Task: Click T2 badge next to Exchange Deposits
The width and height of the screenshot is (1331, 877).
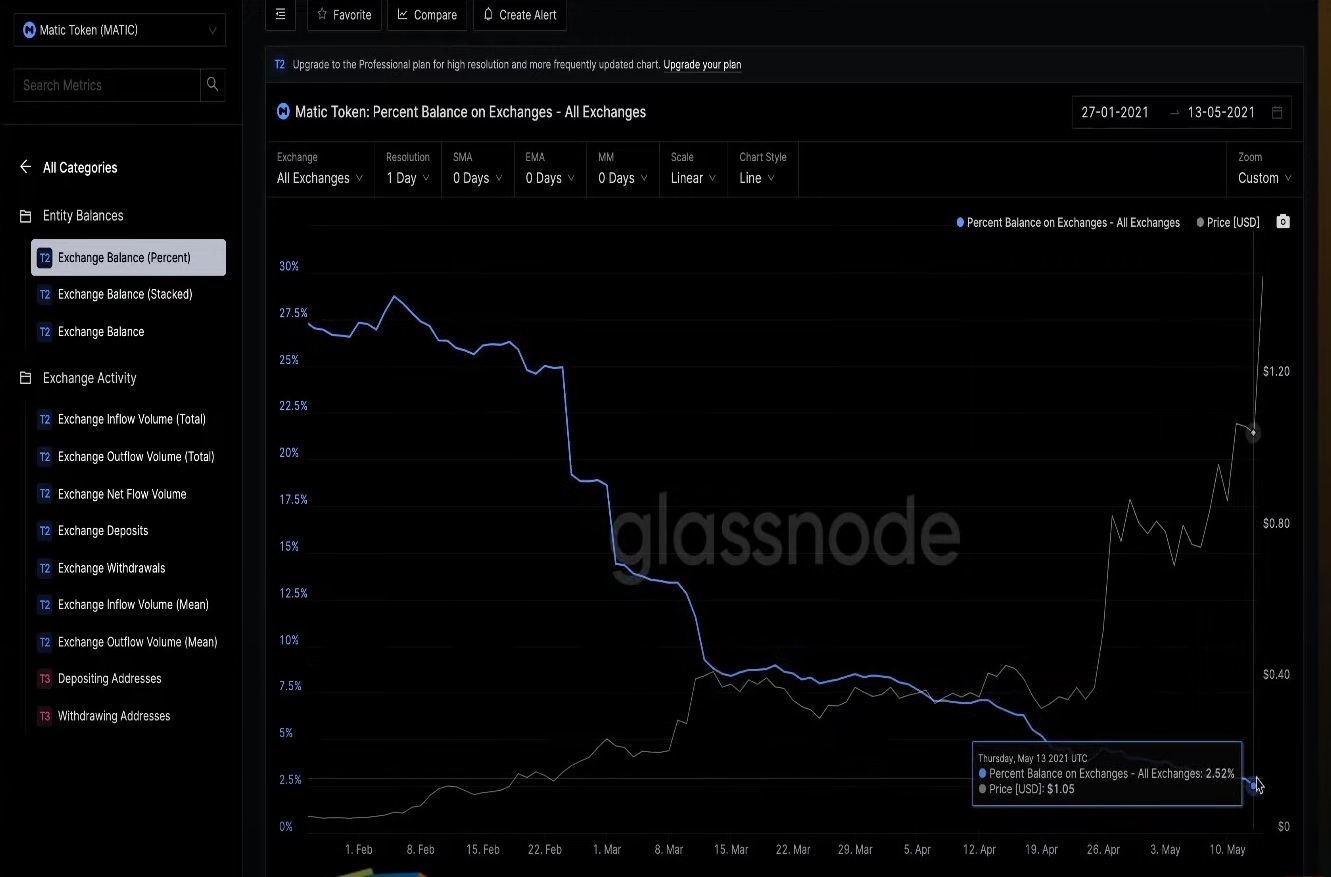Action: point(44,531)
